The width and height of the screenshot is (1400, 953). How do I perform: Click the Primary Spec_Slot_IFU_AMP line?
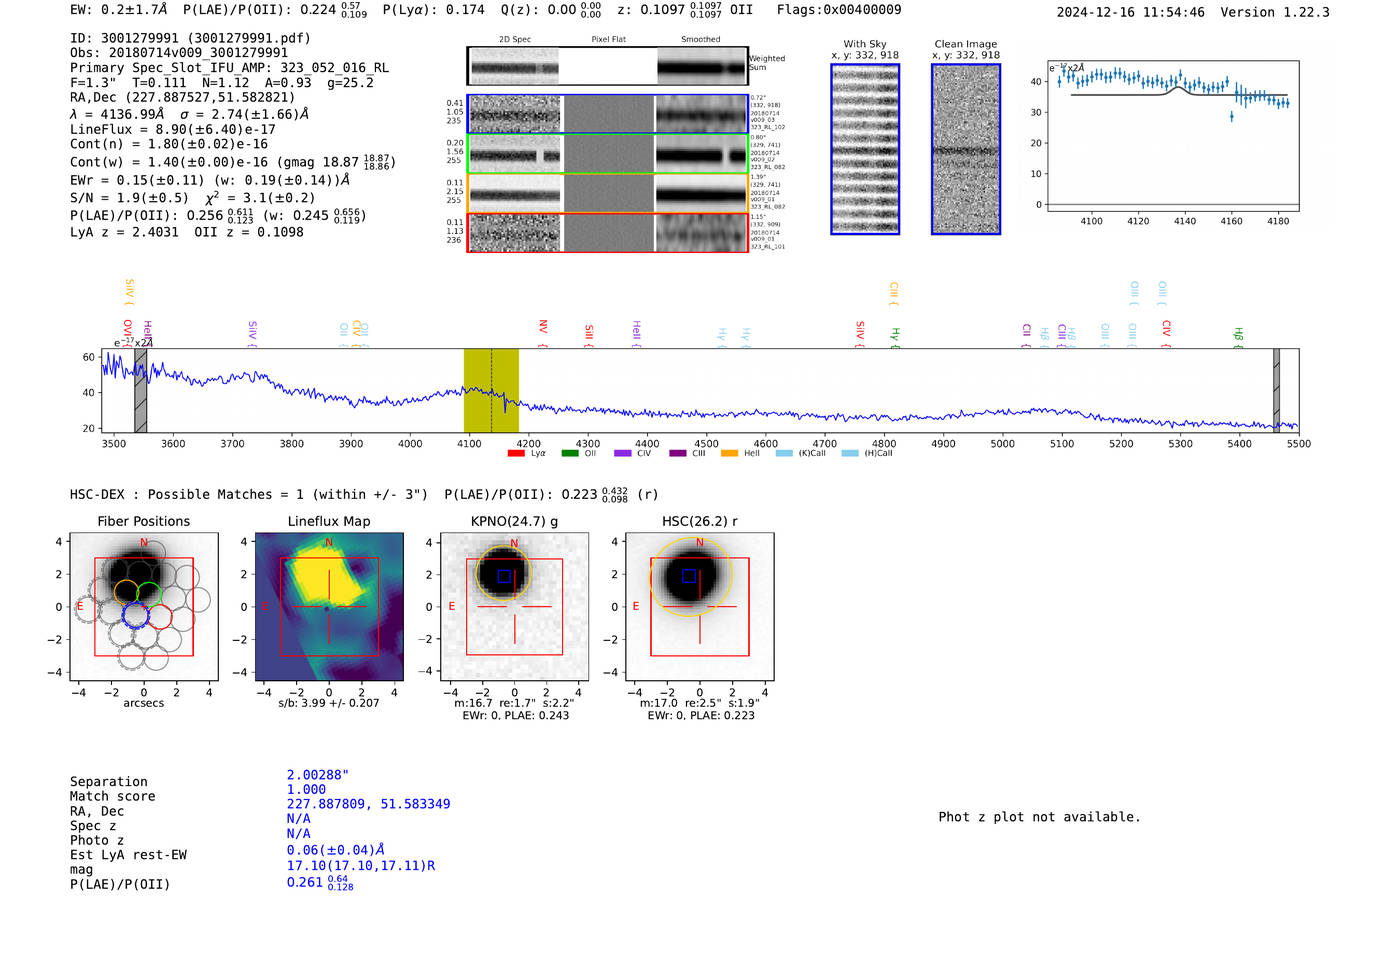point(230,68)
